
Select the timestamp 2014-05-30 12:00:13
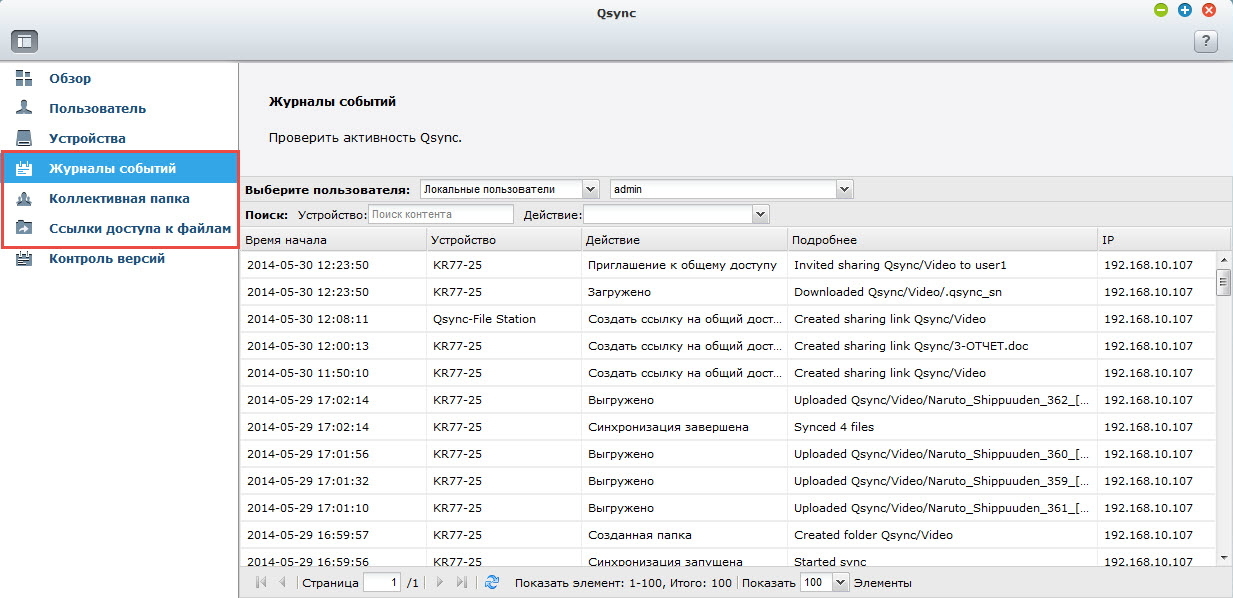tap(308, 346)
